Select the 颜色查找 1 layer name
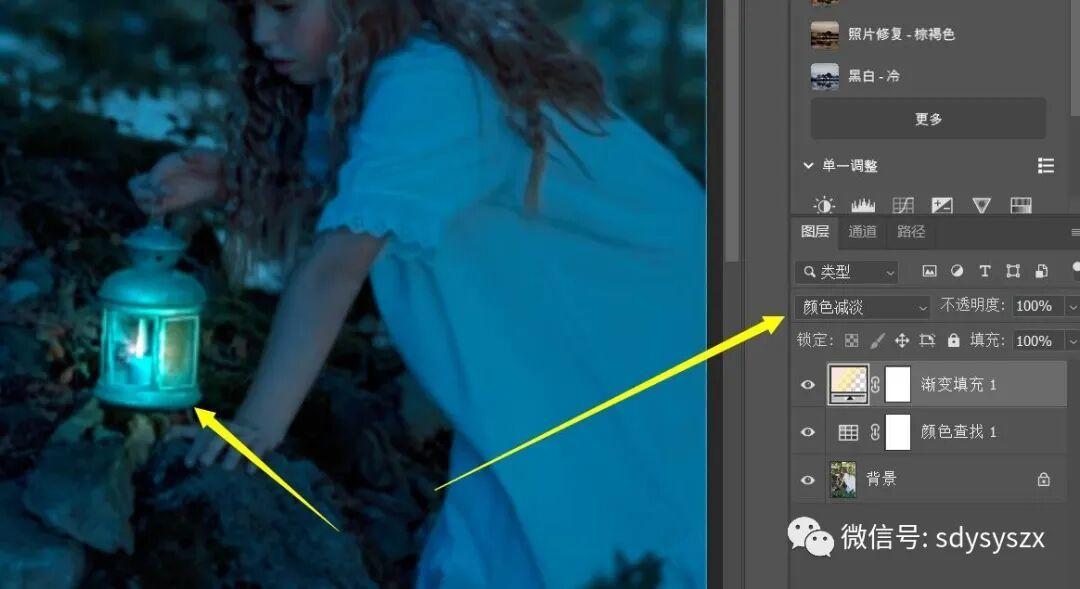Image resolution: width=1080 pixels, height=589 pixels. tap(958, 432)
